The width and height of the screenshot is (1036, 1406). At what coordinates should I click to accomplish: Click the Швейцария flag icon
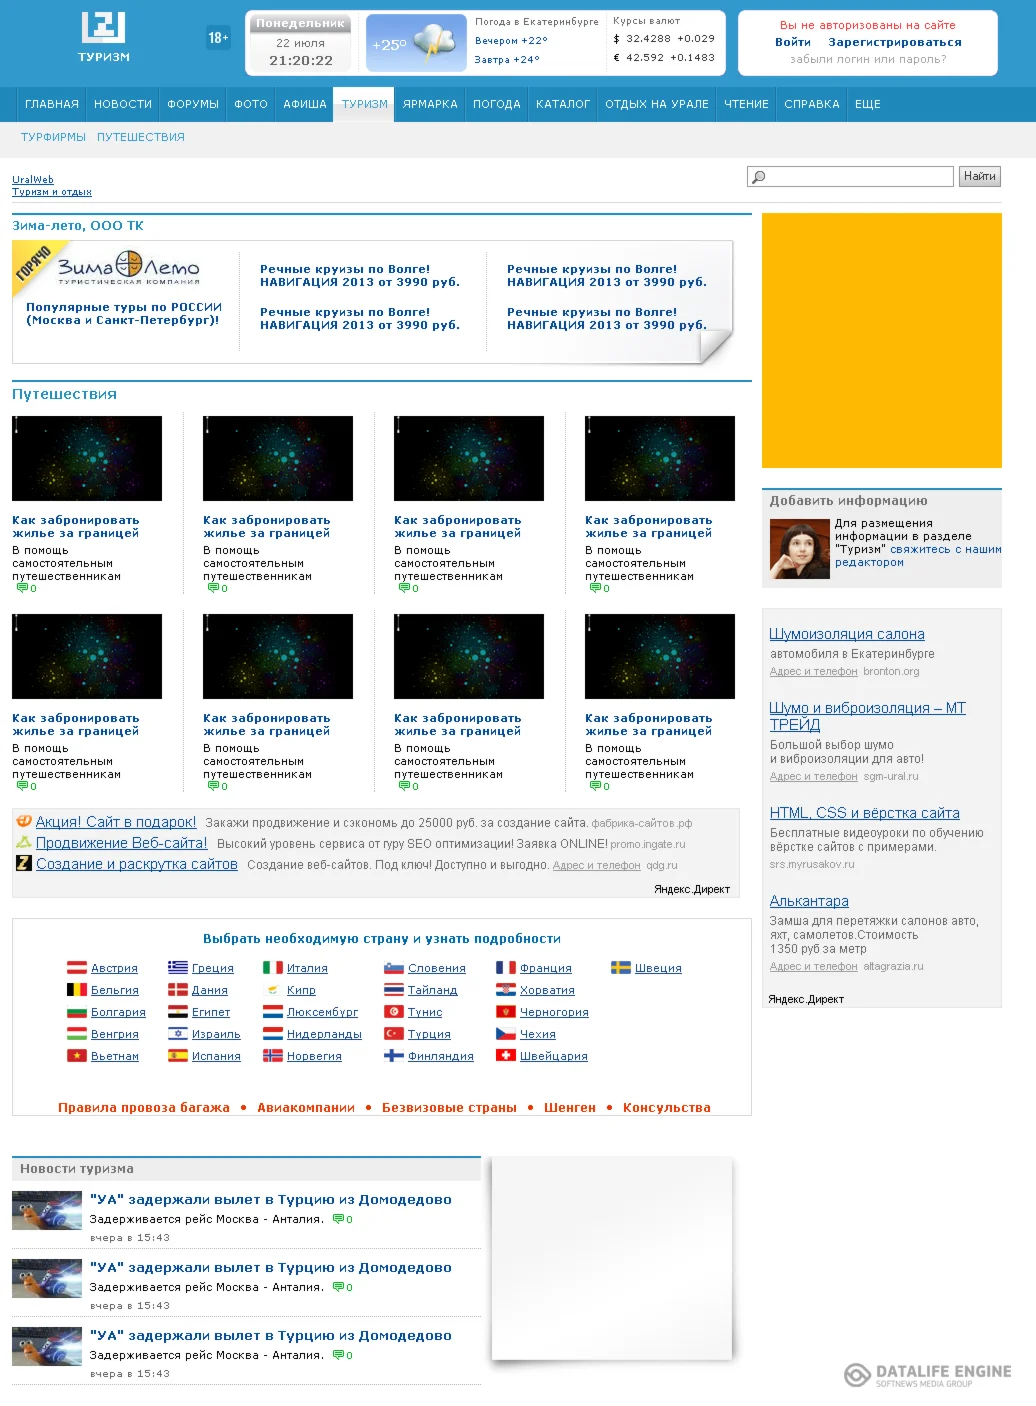coord(506,1056)
